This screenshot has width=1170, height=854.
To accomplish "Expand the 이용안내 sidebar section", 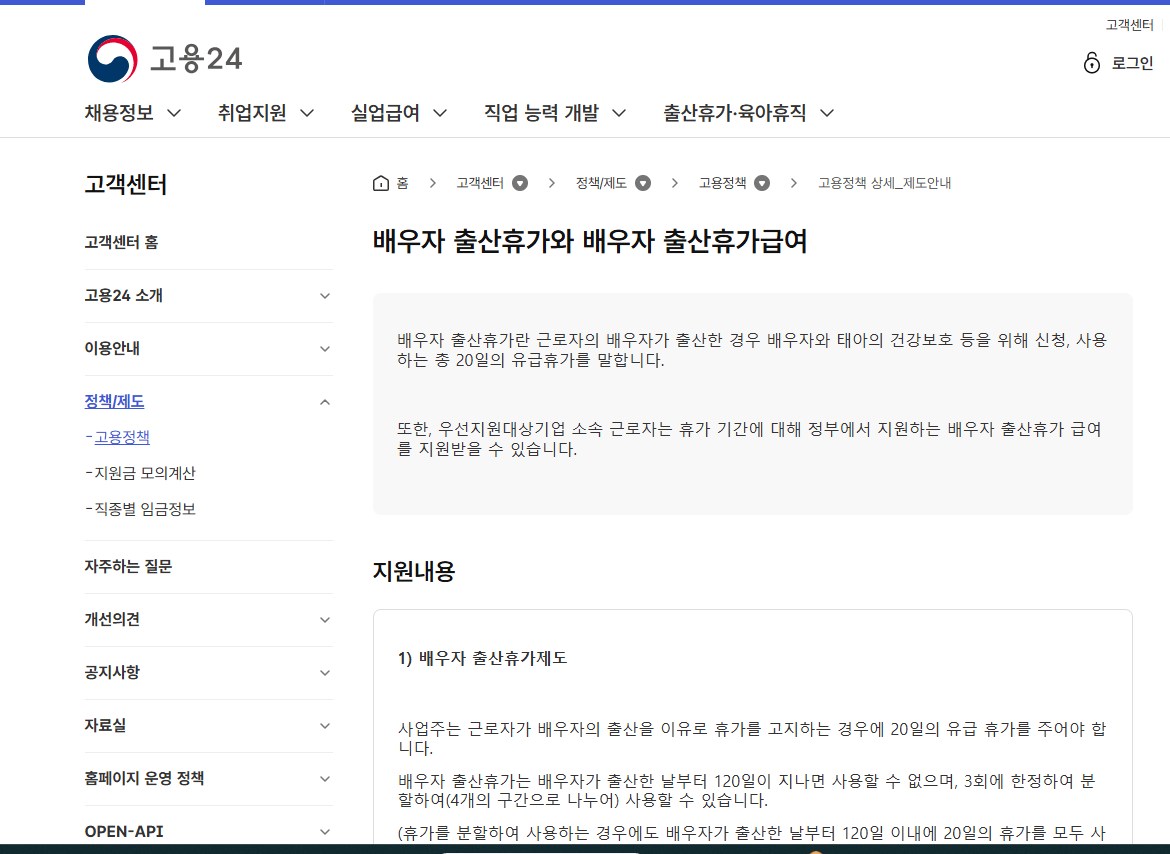I will [x=324, y=349].
